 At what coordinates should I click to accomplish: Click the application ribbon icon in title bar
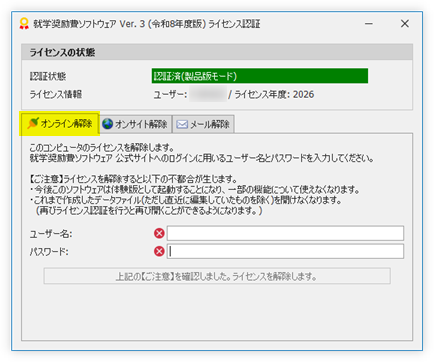tap(24, 24)
